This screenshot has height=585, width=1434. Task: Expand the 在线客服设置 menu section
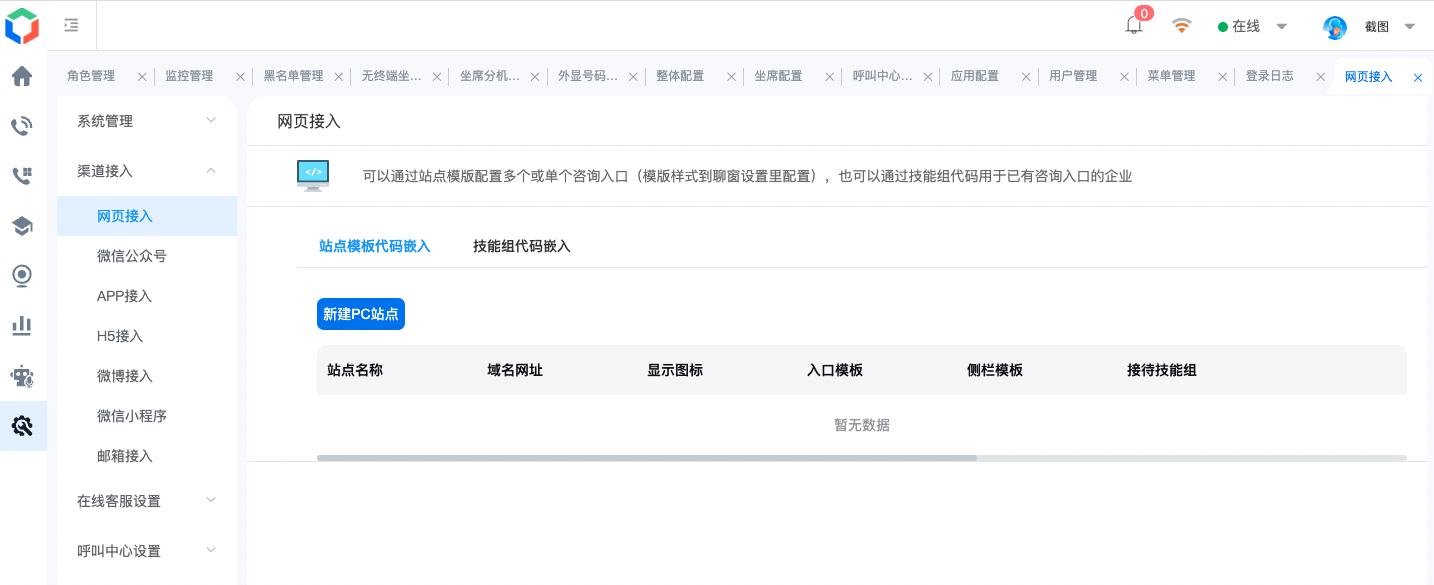147,501
